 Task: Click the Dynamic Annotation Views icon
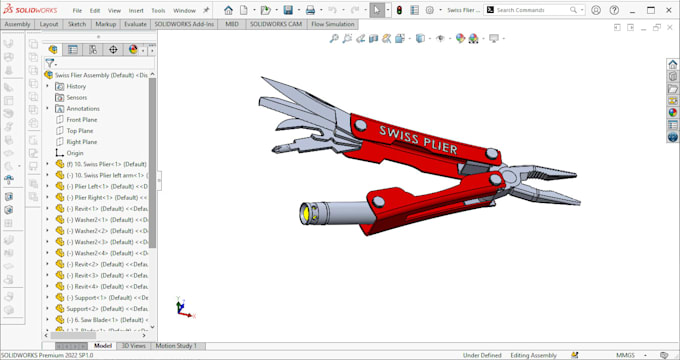[x=386, y=39]
